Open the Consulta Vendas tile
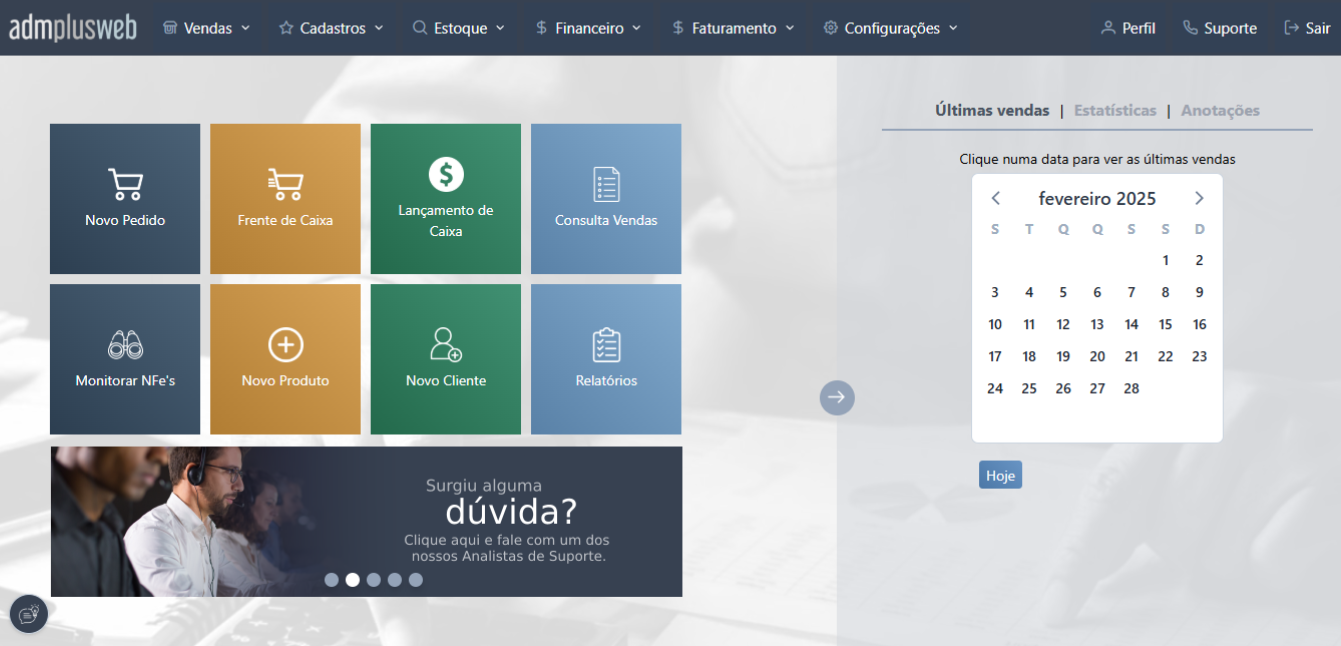 tap(606, 199)
